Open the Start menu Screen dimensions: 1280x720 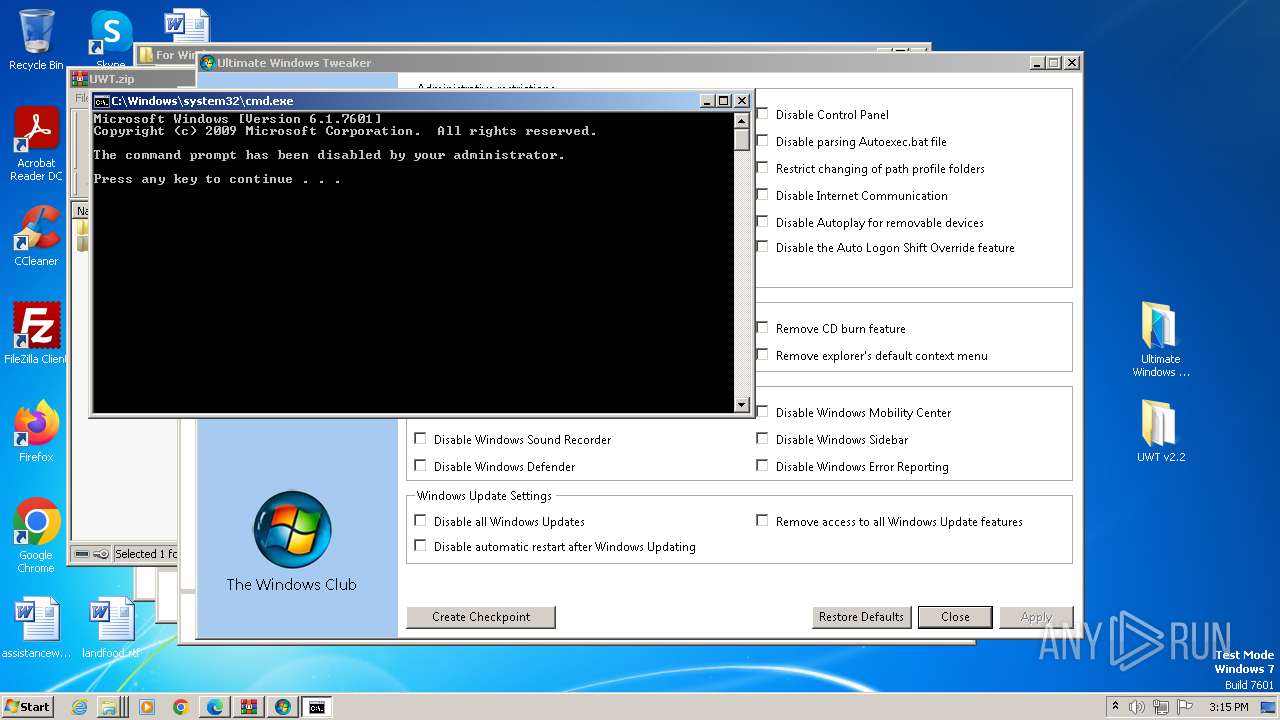tap(27, 707)
